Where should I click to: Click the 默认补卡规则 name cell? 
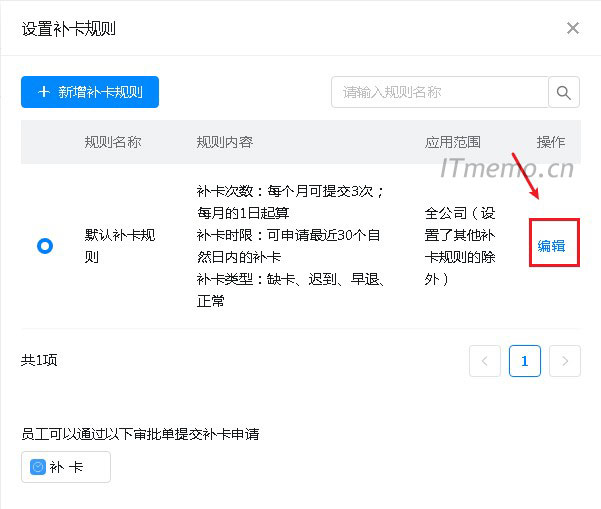120,246
